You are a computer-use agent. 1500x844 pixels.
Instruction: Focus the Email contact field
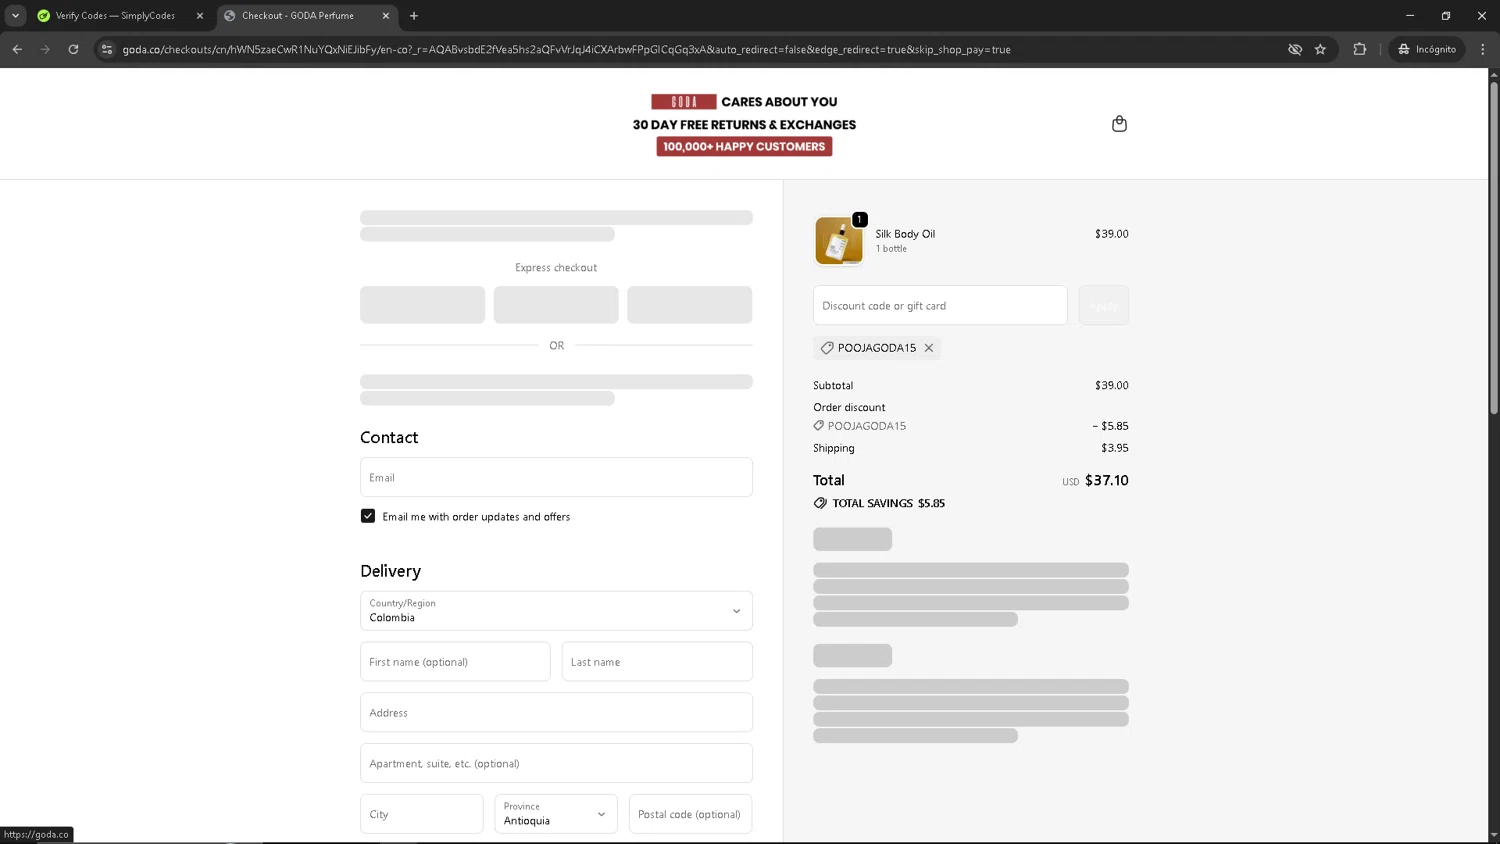[556, 477]
